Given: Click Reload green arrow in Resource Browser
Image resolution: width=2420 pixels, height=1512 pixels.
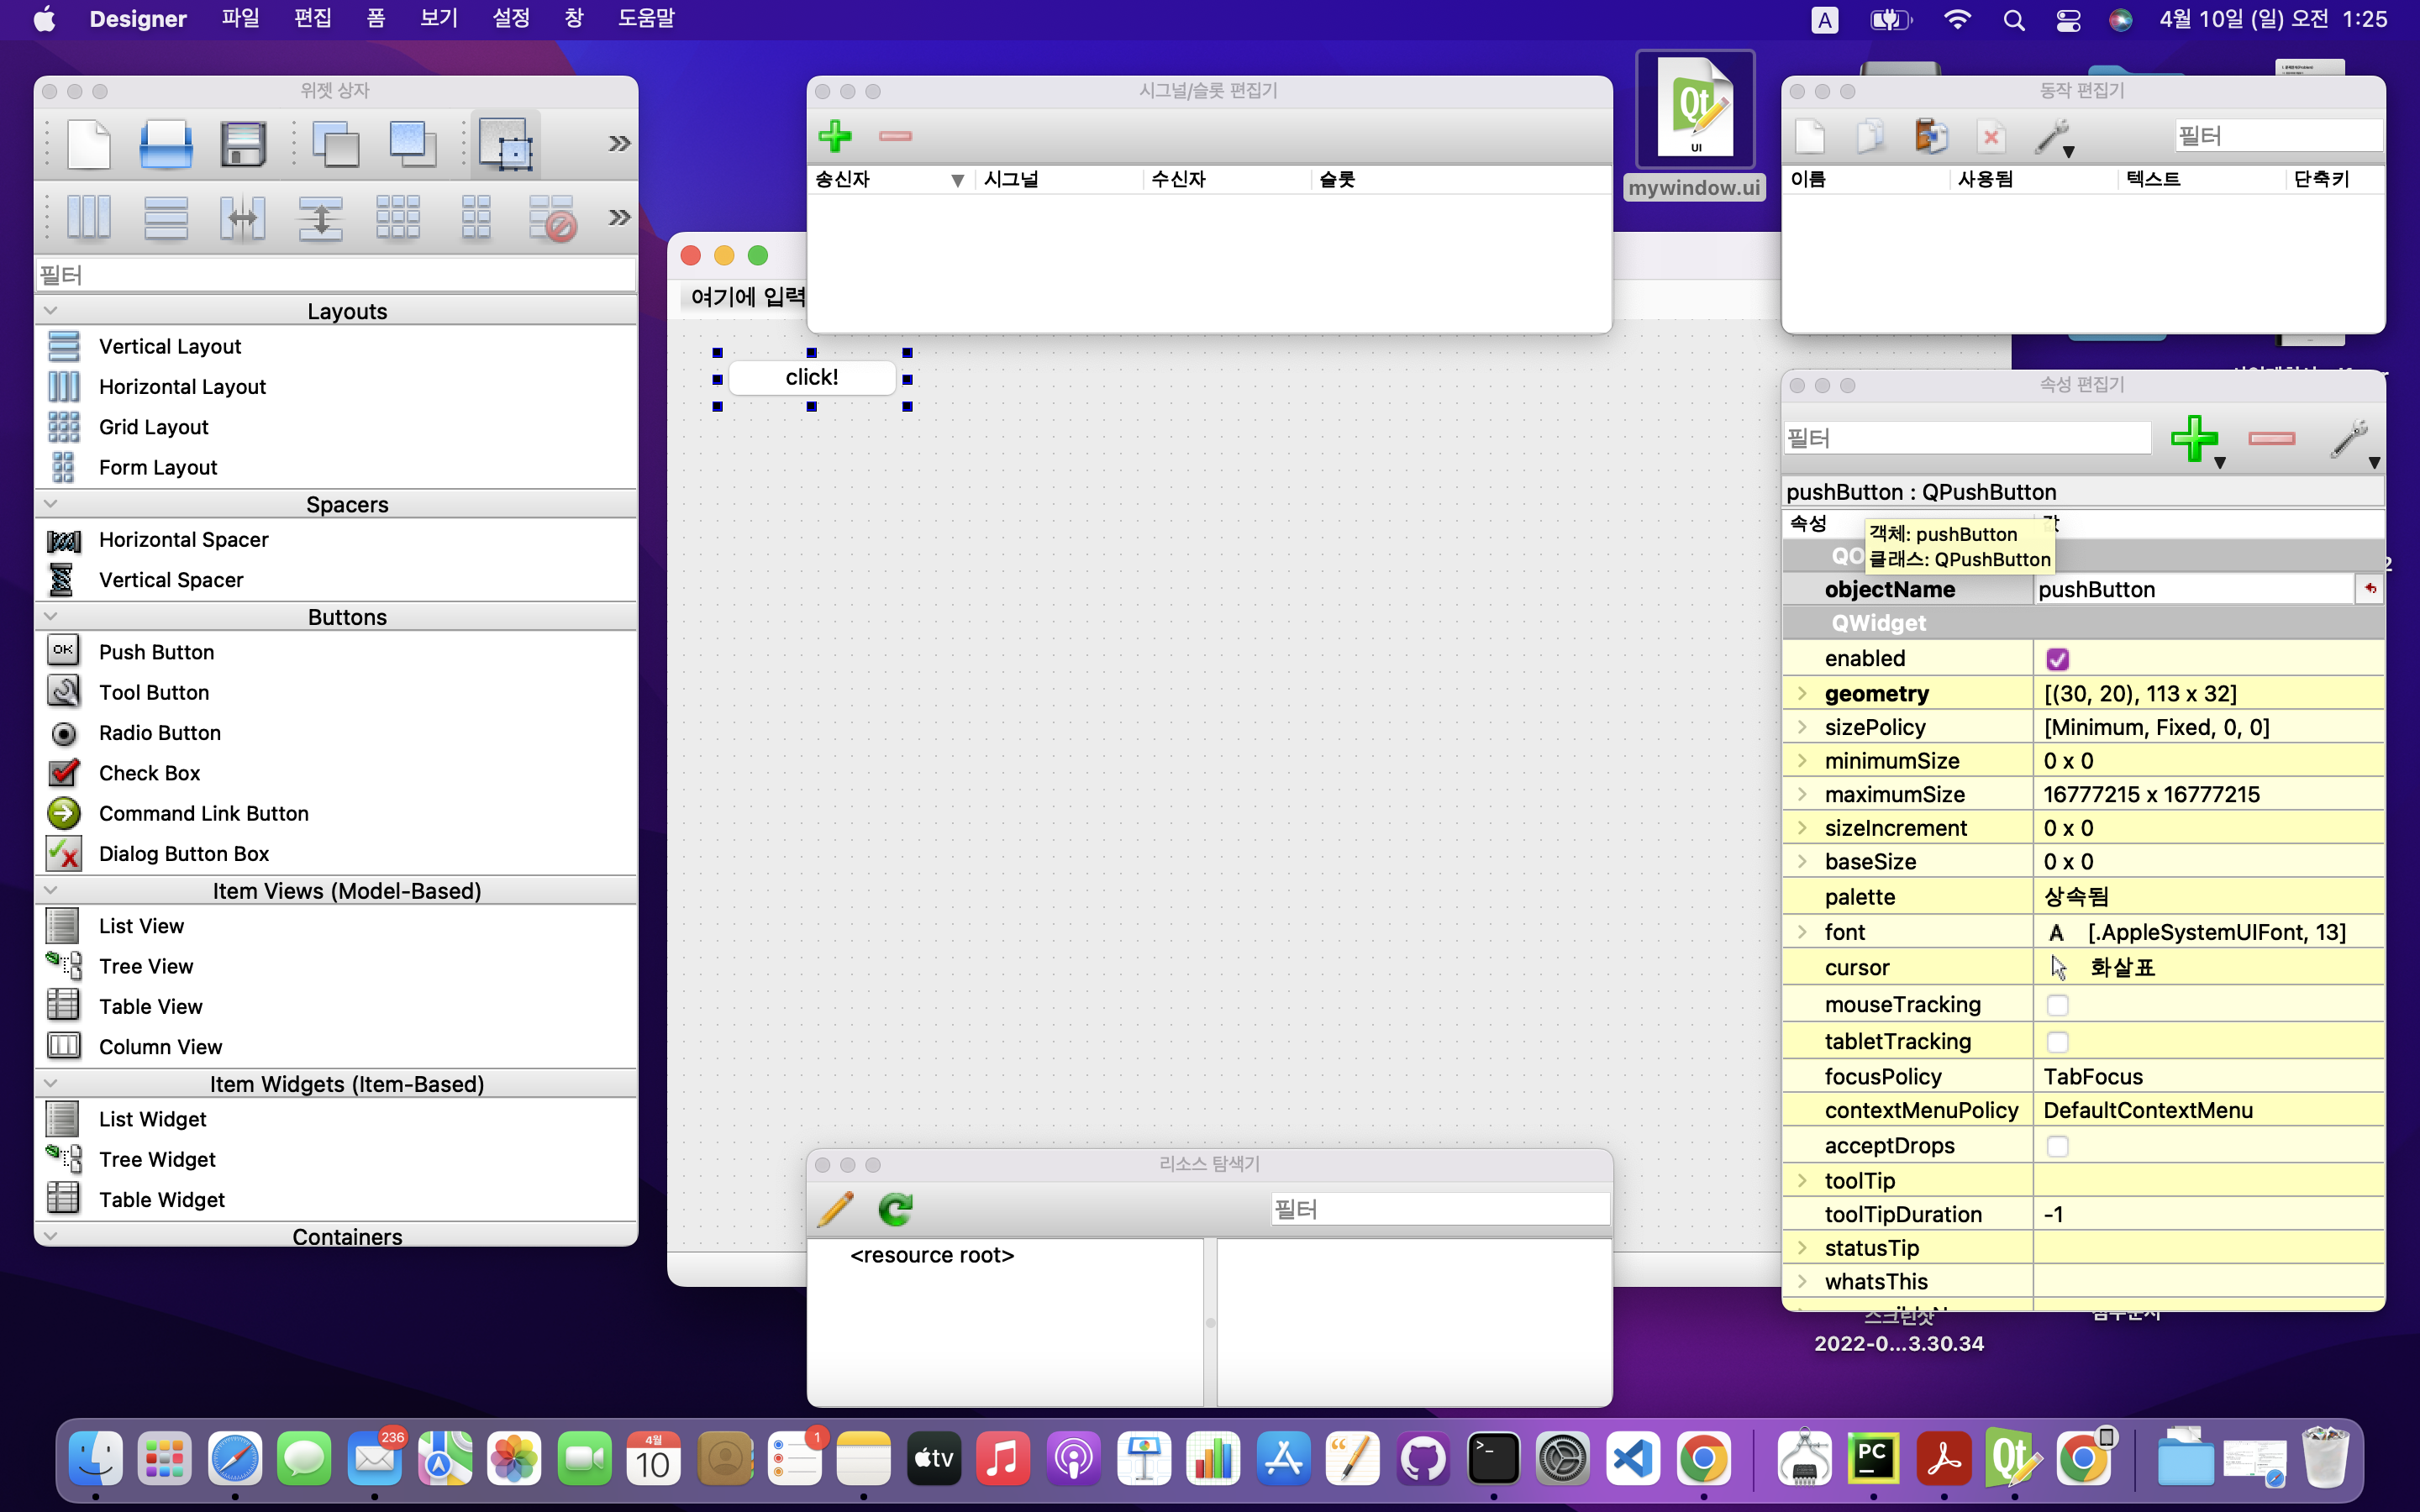Looking at the screenshot, I should pyautogui.click(x=895, y=1209).
